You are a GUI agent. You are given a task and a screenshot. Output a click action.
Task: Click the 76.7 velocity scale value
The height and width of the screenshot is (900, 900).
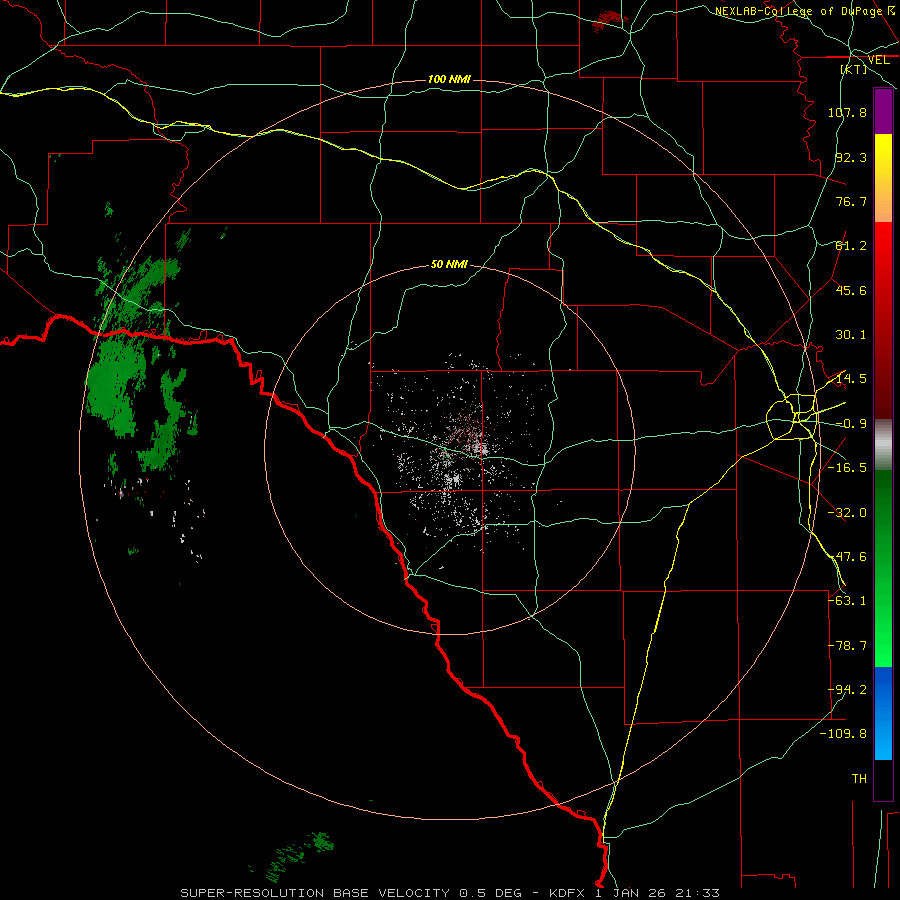point(851,201)
